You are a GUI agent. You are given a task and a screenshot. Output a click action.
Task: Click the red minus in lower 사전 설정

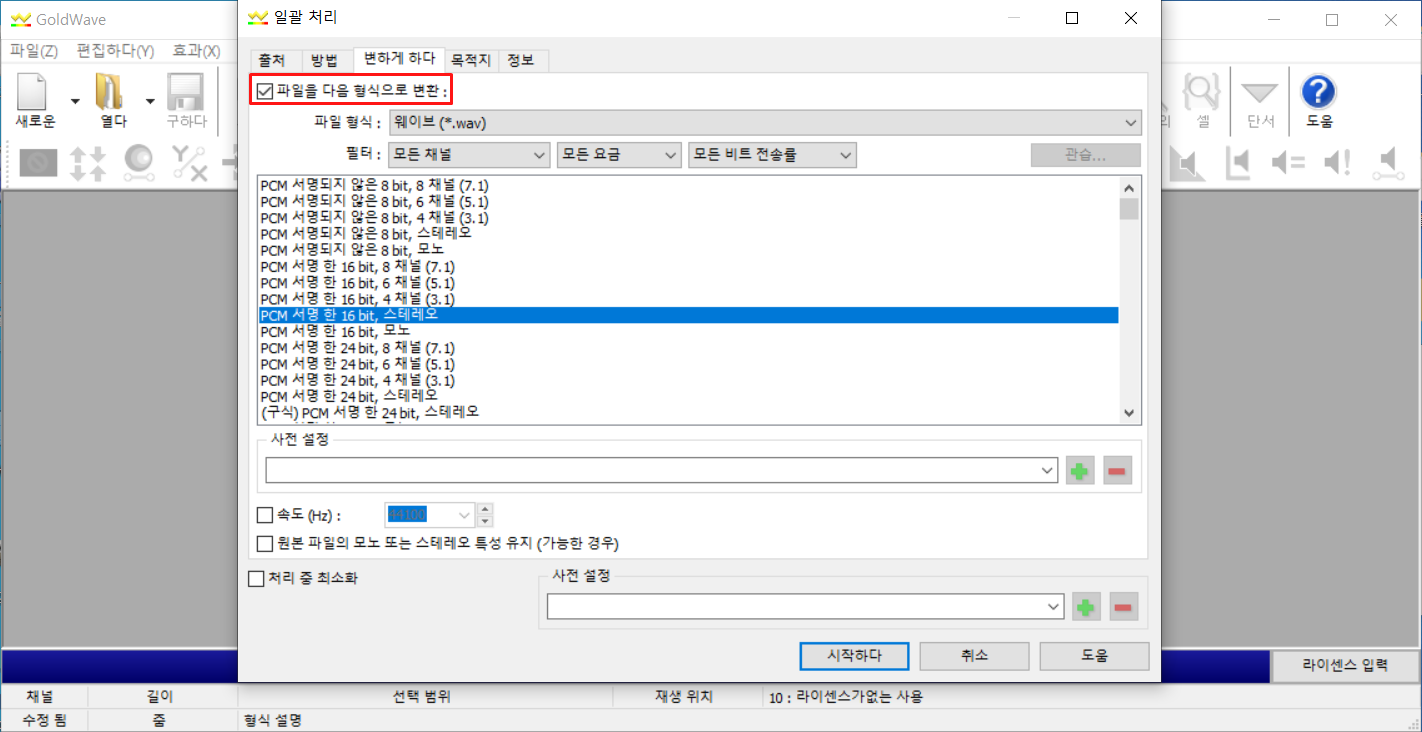pyautogui.click(x=1124, y=606)
